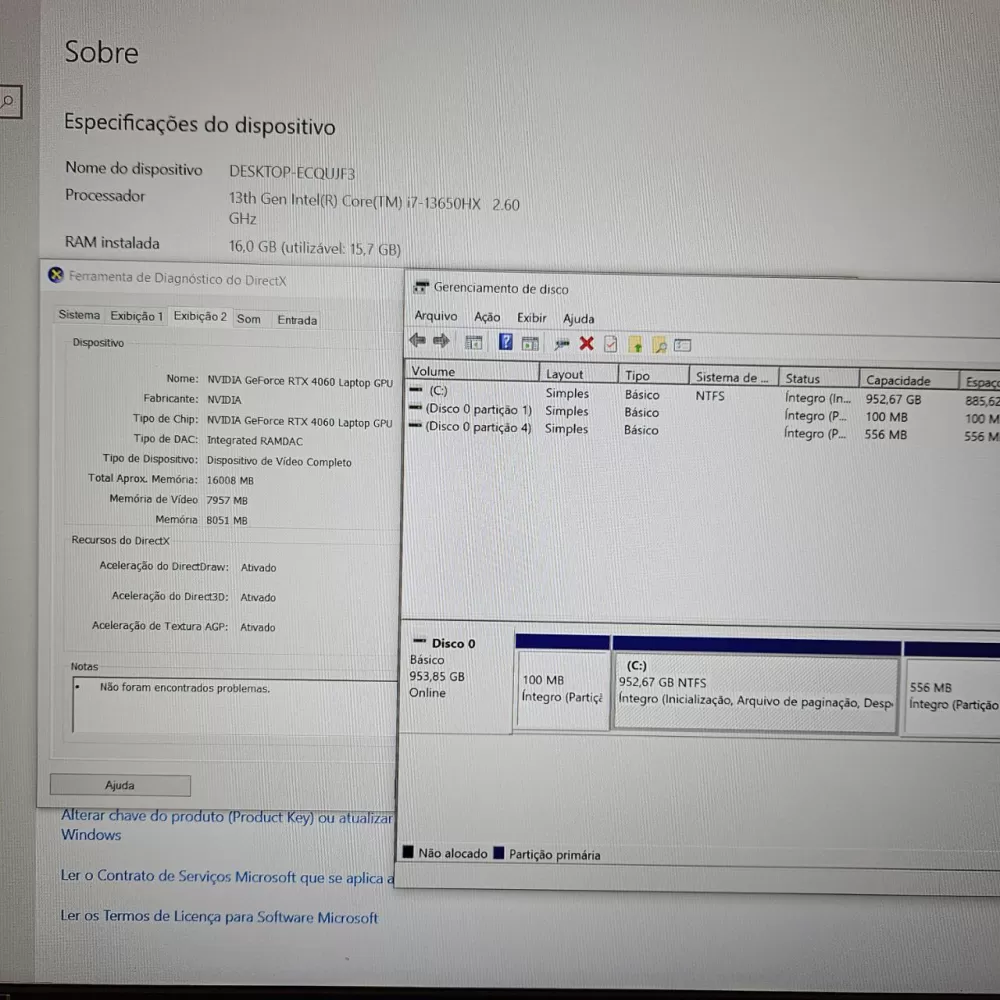Sort the list by the Tipo column header

click(654, 376)
